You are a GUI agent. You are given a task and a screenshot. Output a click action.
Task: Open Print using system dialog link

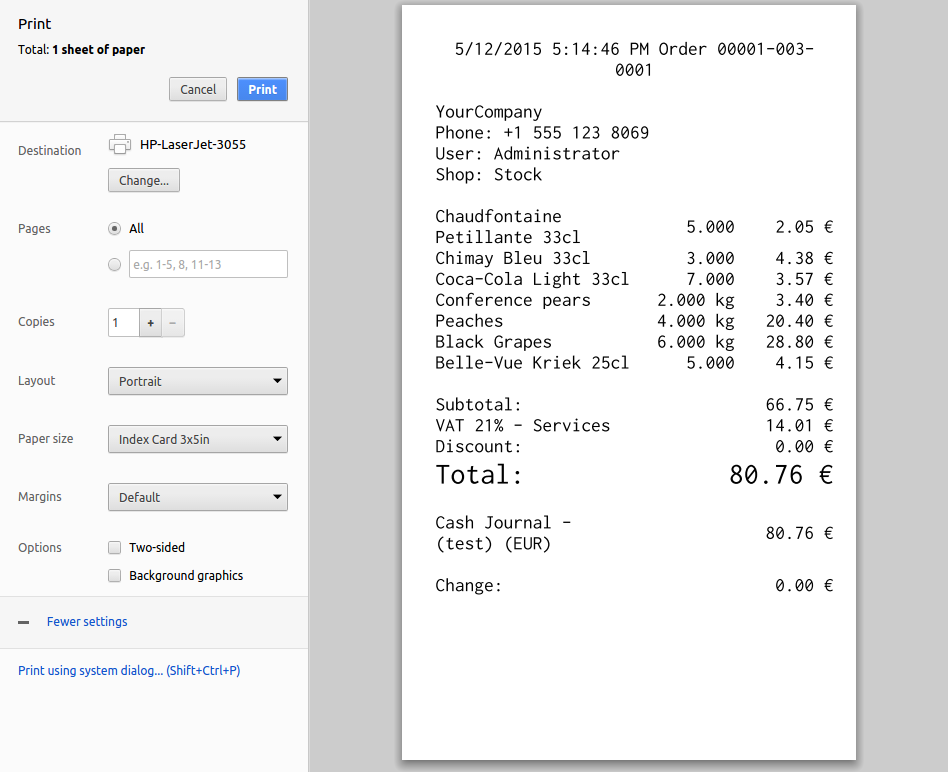(129, 671)
